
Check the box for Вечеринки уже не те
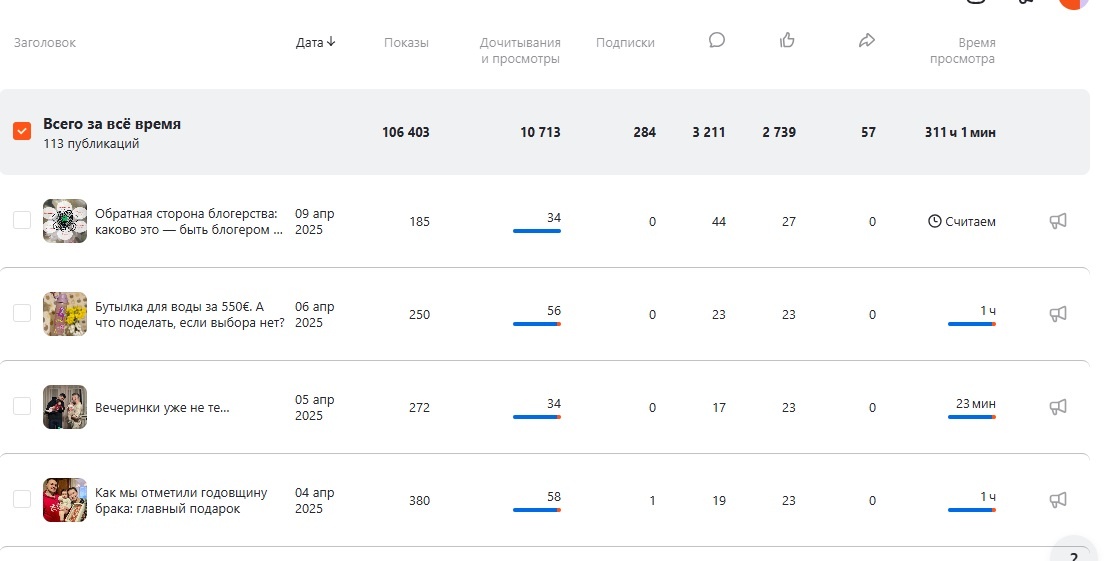tap(22, 406)
